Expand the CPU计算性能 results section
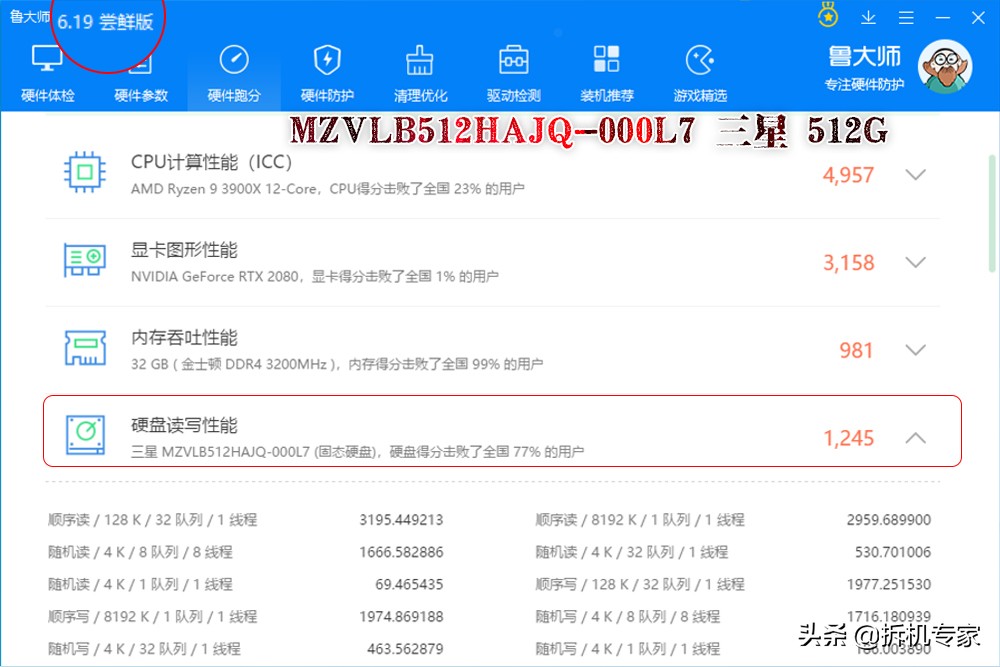 [x=916, y=174]
